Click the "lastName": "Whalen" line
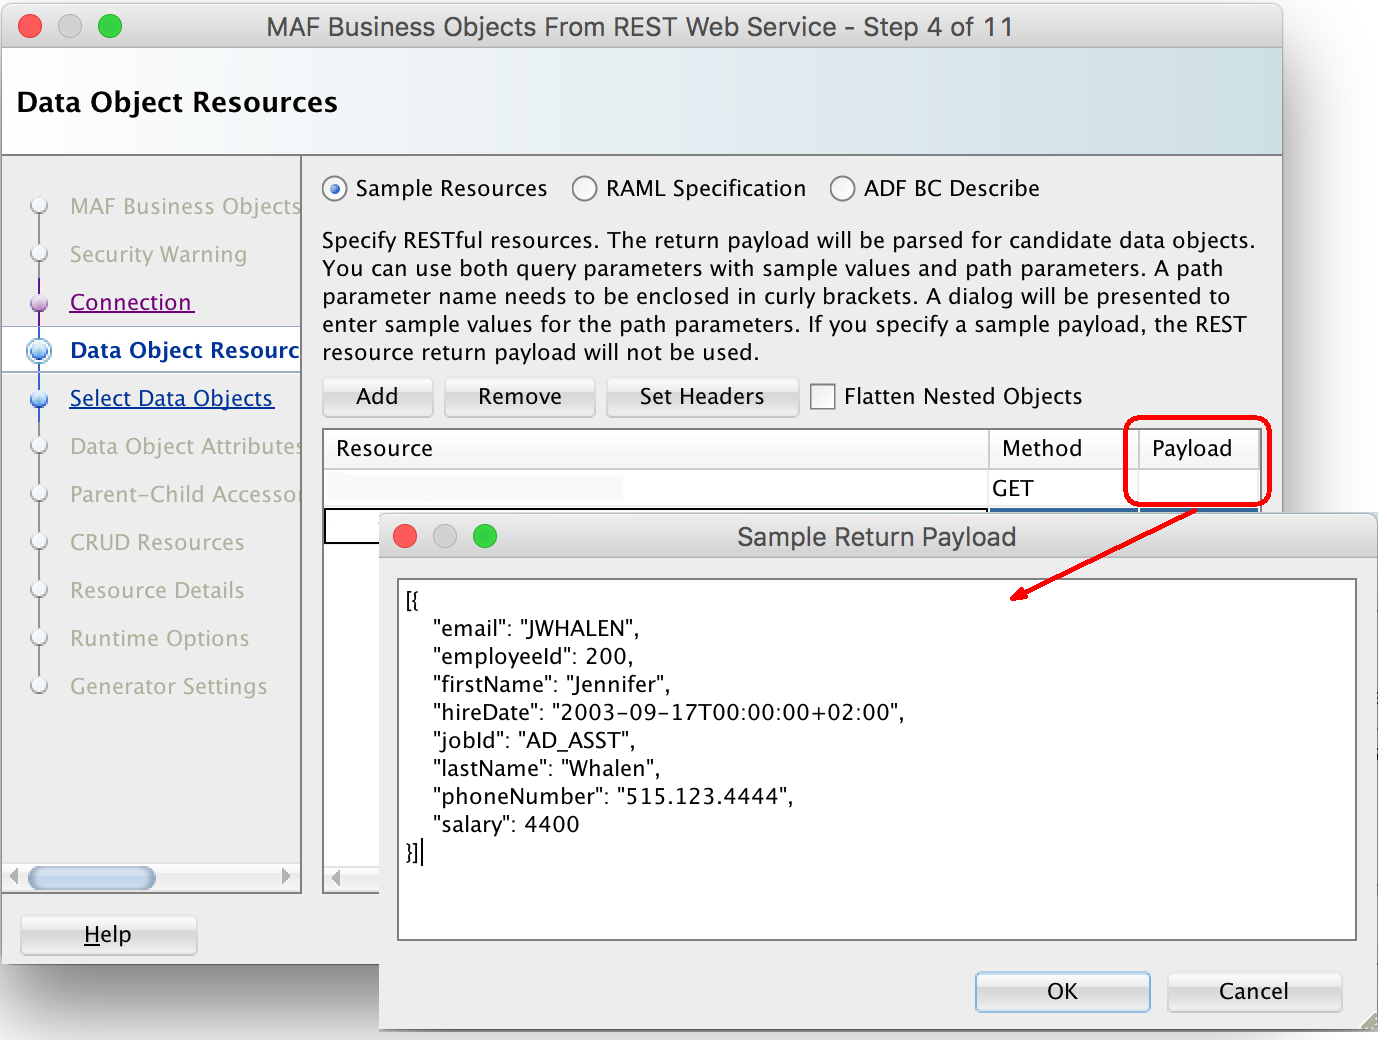 [x=546, y=768]
